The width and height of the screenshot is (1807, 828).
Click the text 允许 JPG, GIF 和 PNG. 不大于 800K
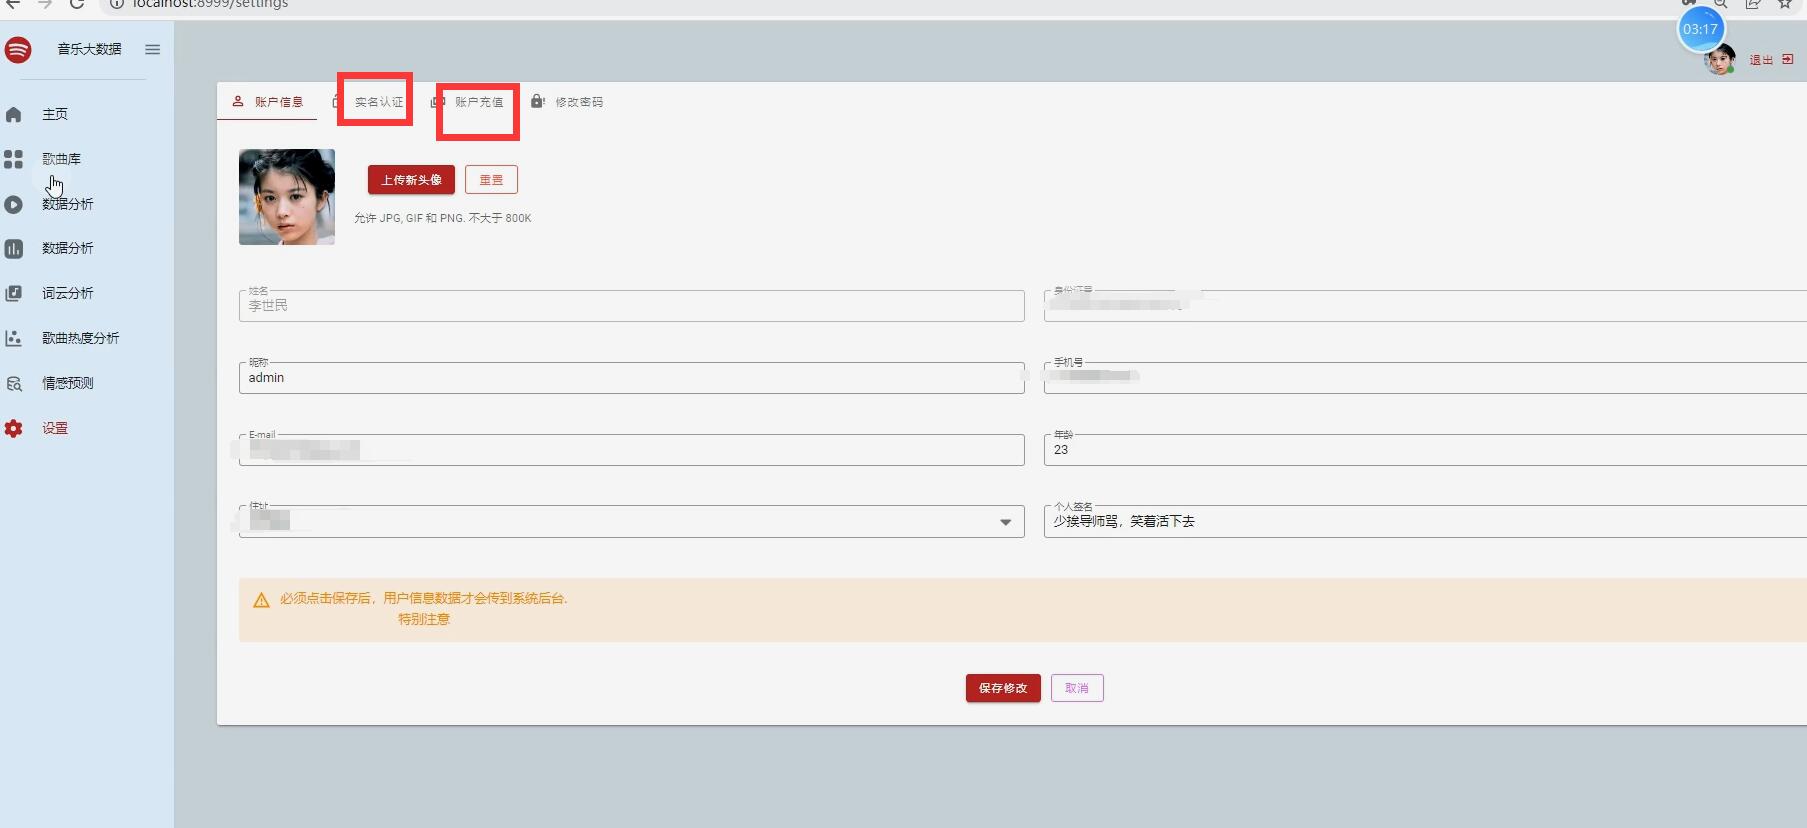(443, 218)
